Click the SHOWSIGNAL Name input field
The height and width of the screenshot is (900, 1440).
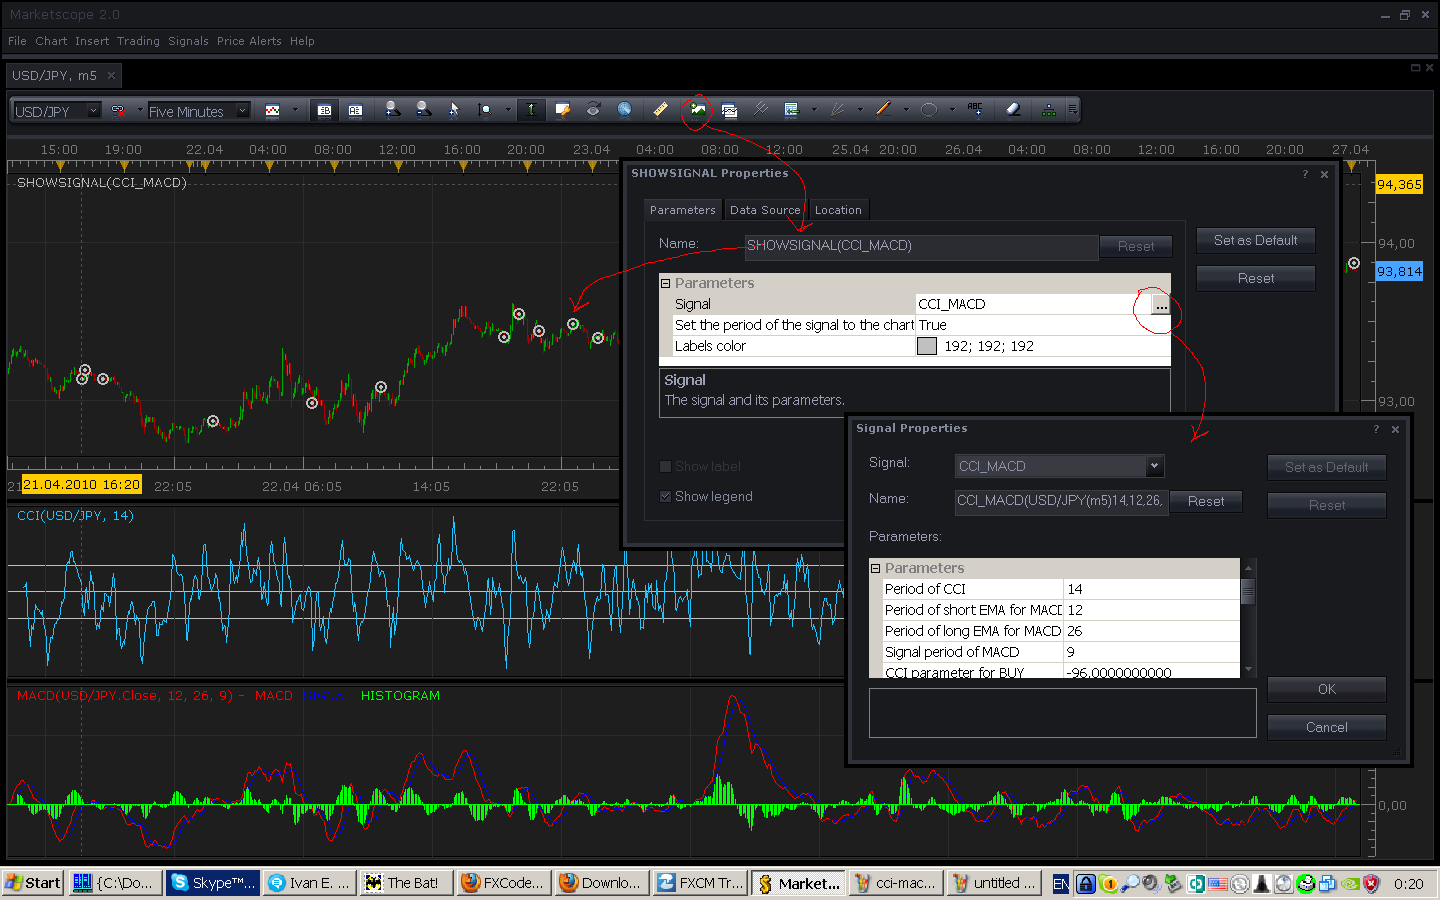[x=921, y=246]
